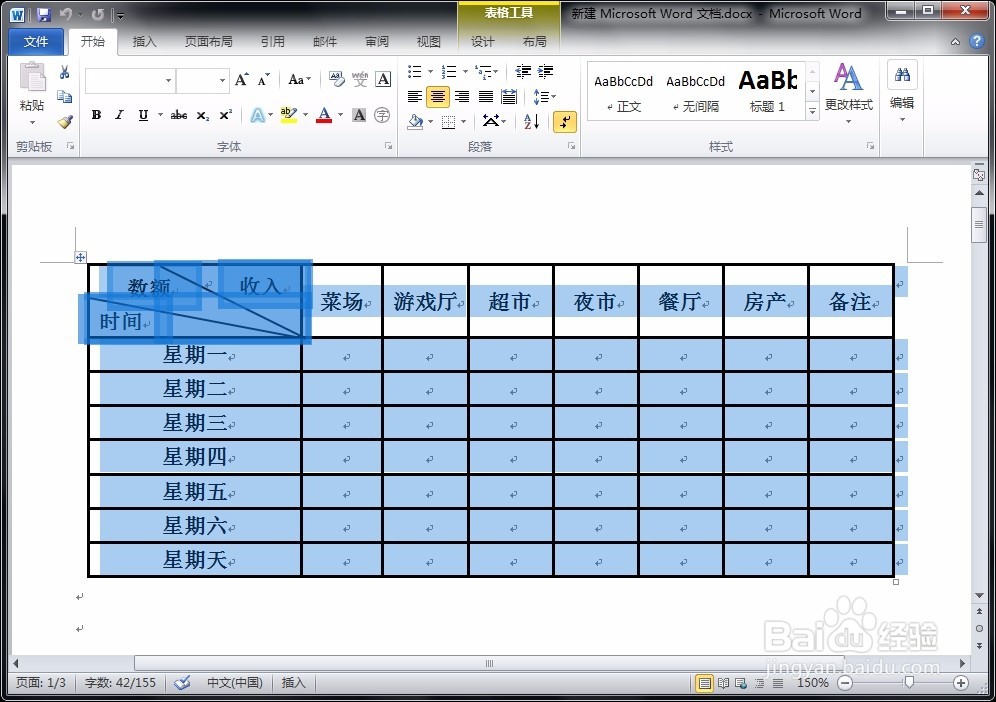Open the File (文件) tab
Viewport: 996px width, 702px height.
36,42
